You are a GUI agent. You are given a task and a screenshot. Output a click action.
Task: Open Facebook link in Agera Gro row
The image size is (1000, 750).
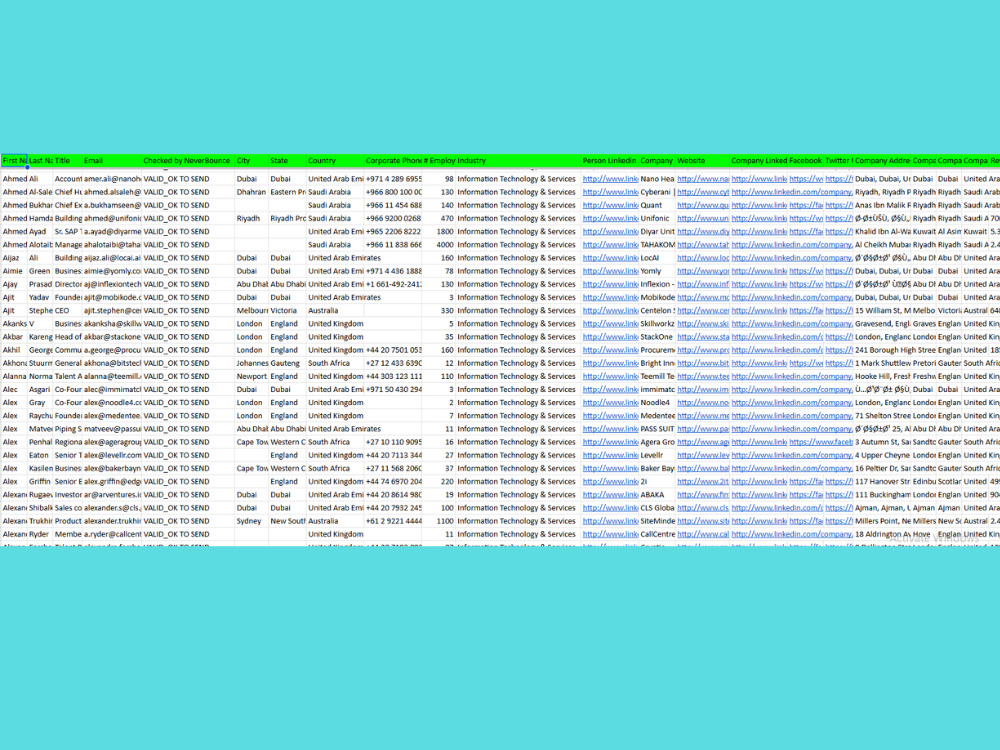[821, 442]
